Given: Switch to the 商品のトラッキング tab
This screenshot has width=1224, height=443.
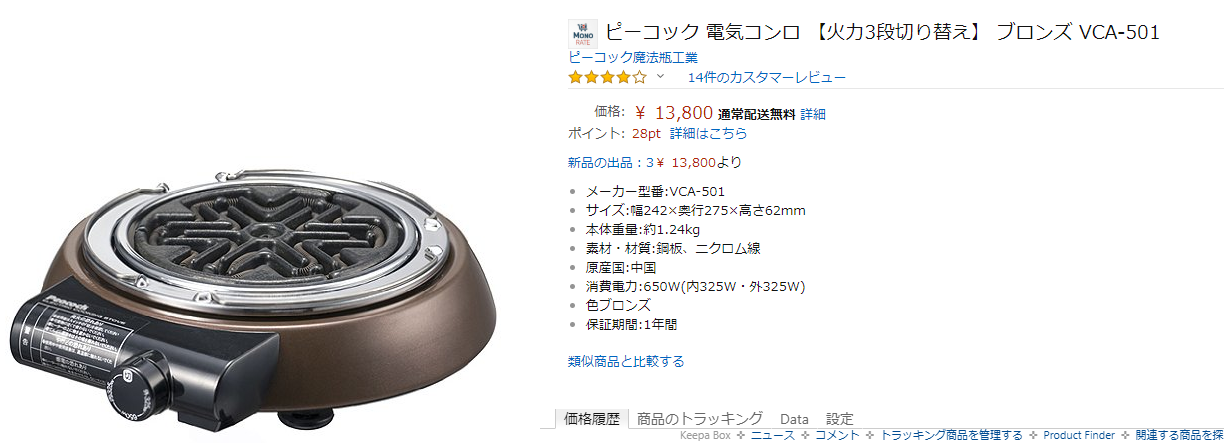Looking at the screenshot, I should (x=700, y=419).
